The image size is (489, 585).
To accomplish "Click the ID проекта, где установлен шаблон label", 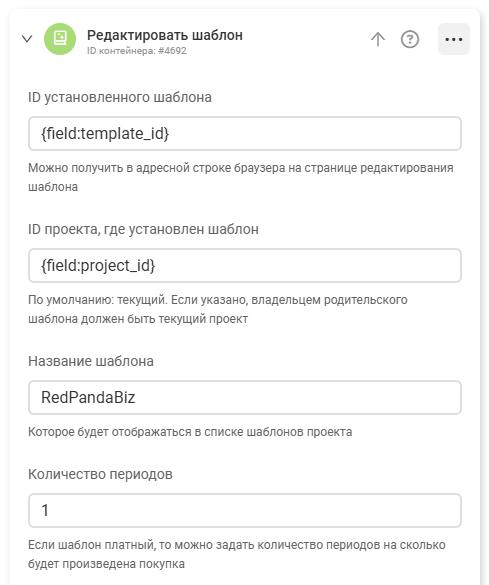I will pyautogui.click(x=143, y=229).
